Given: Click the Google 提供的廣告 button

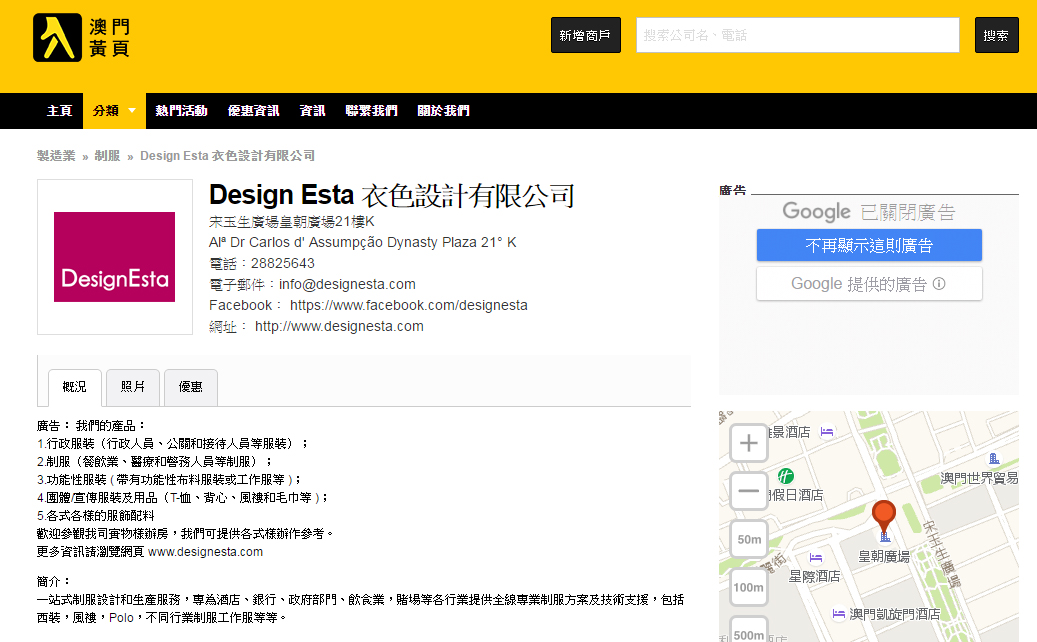Looking at the screenshot, I should (x=869, y=284).
